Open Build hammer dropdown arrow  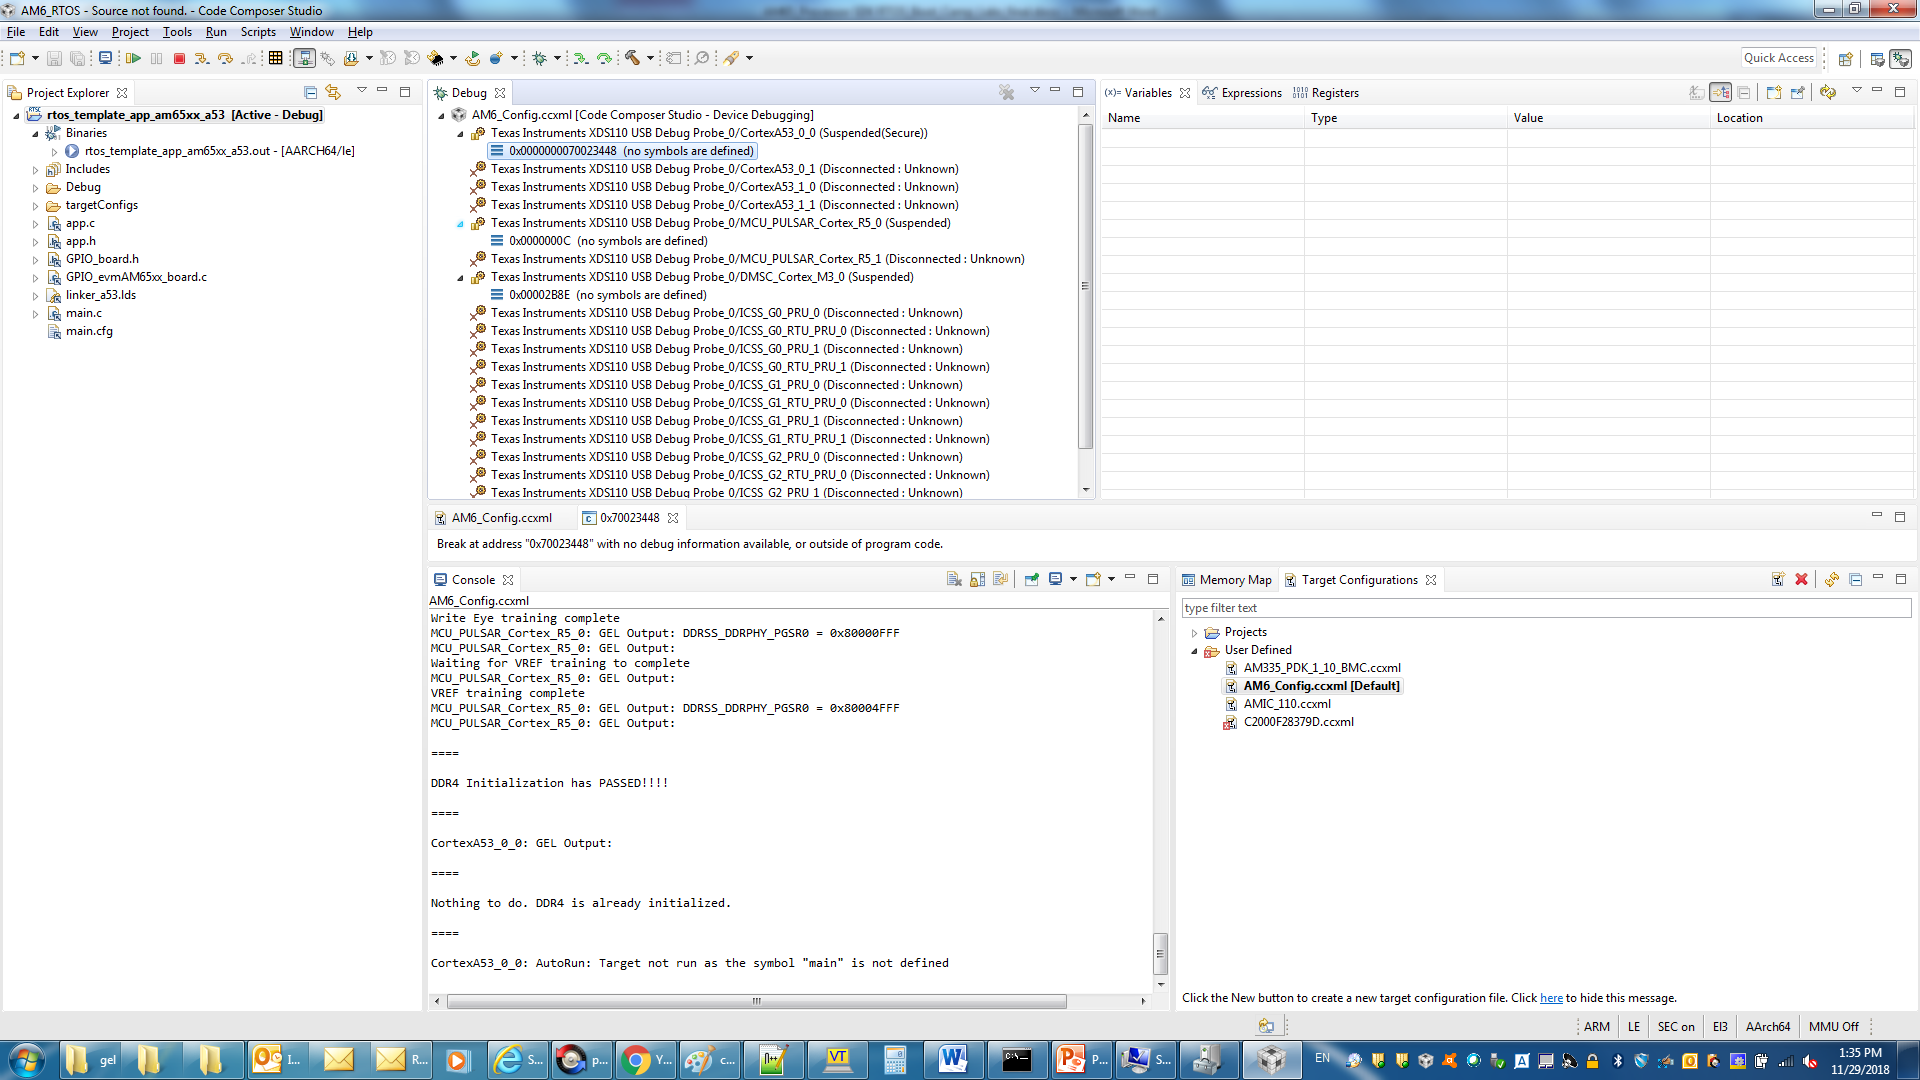pos(650,59)
